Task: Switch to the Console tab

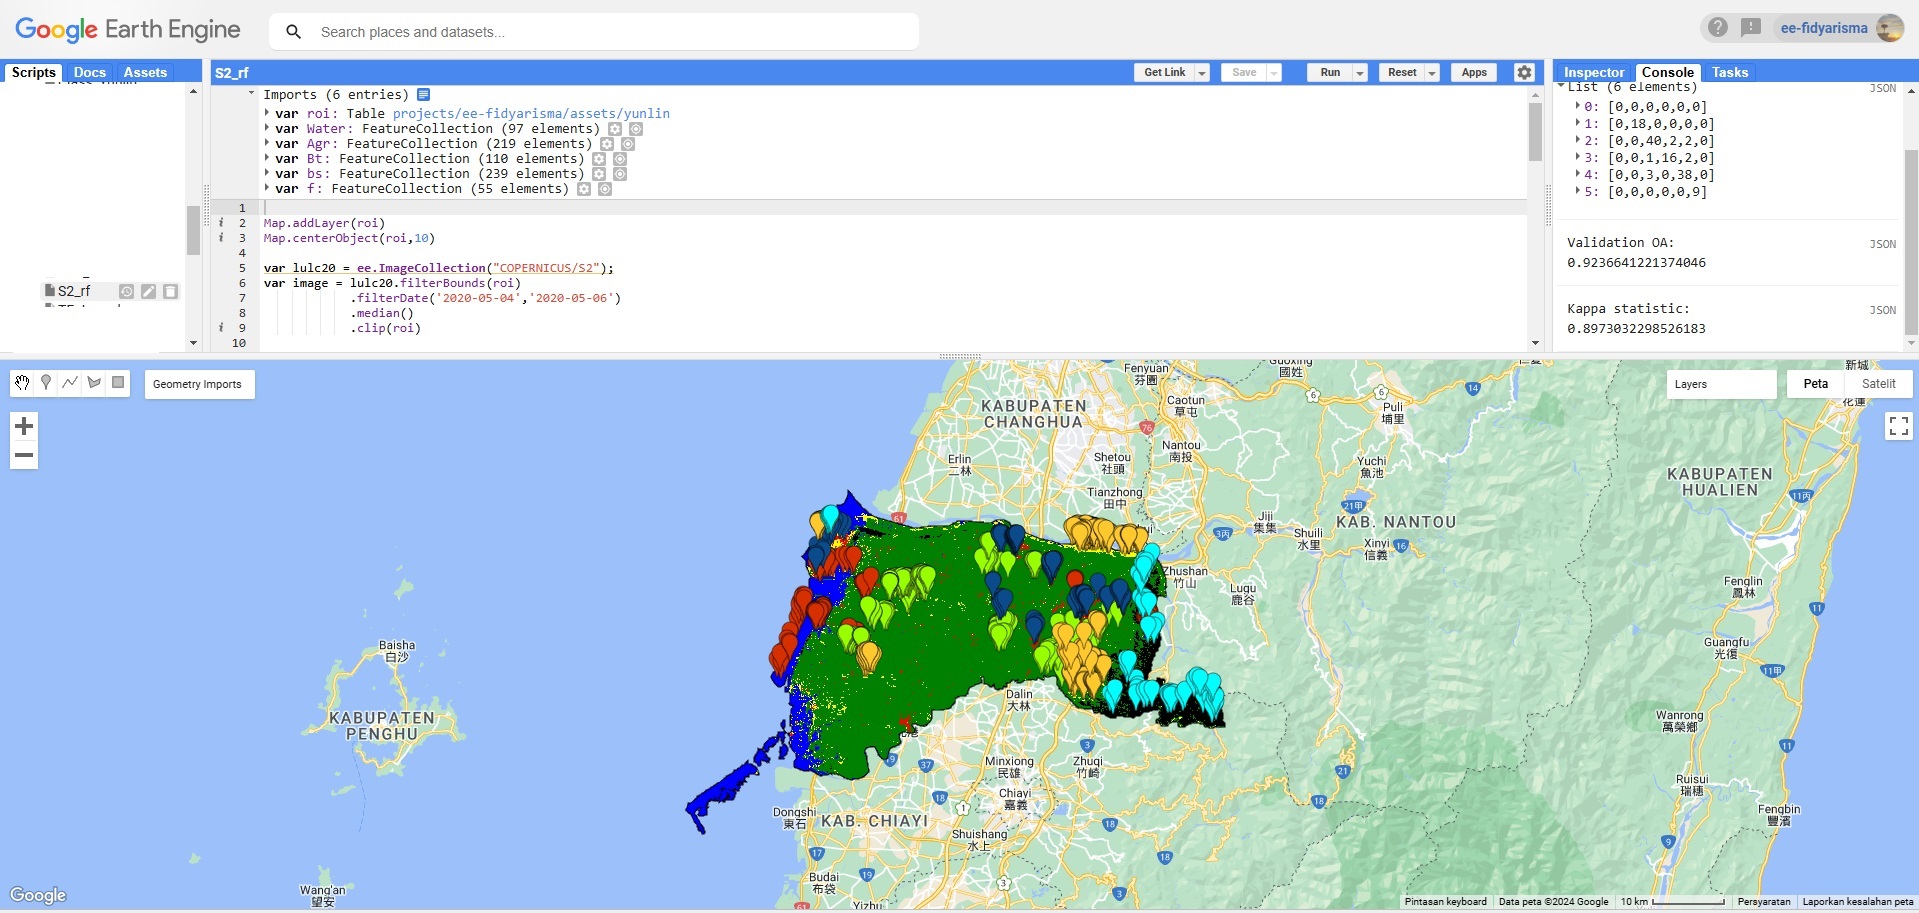Action: (1668, 72)
